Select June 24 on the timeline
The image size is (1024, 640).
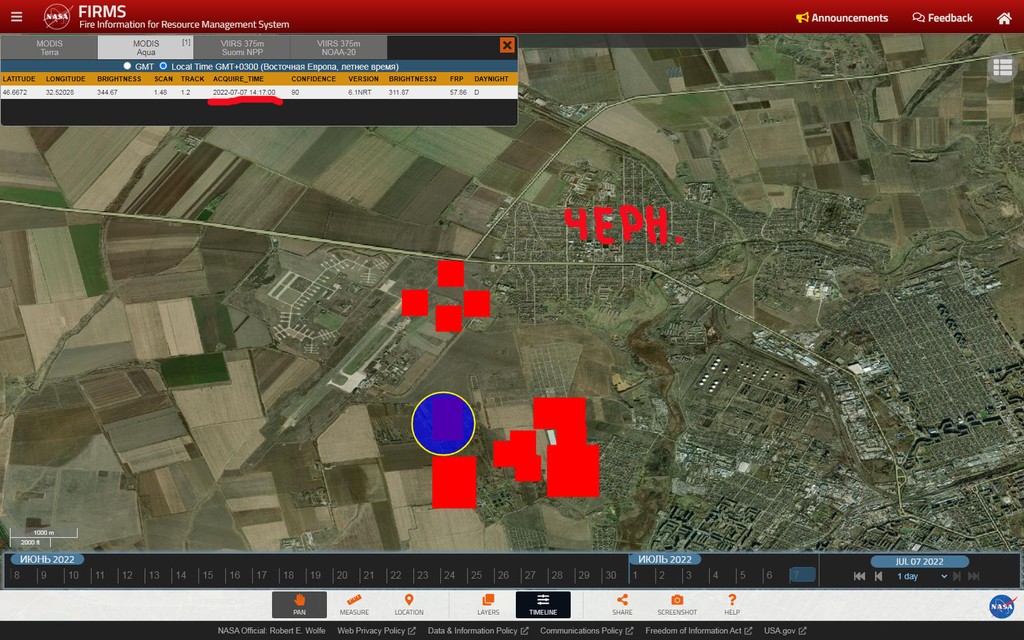[449, 575]
